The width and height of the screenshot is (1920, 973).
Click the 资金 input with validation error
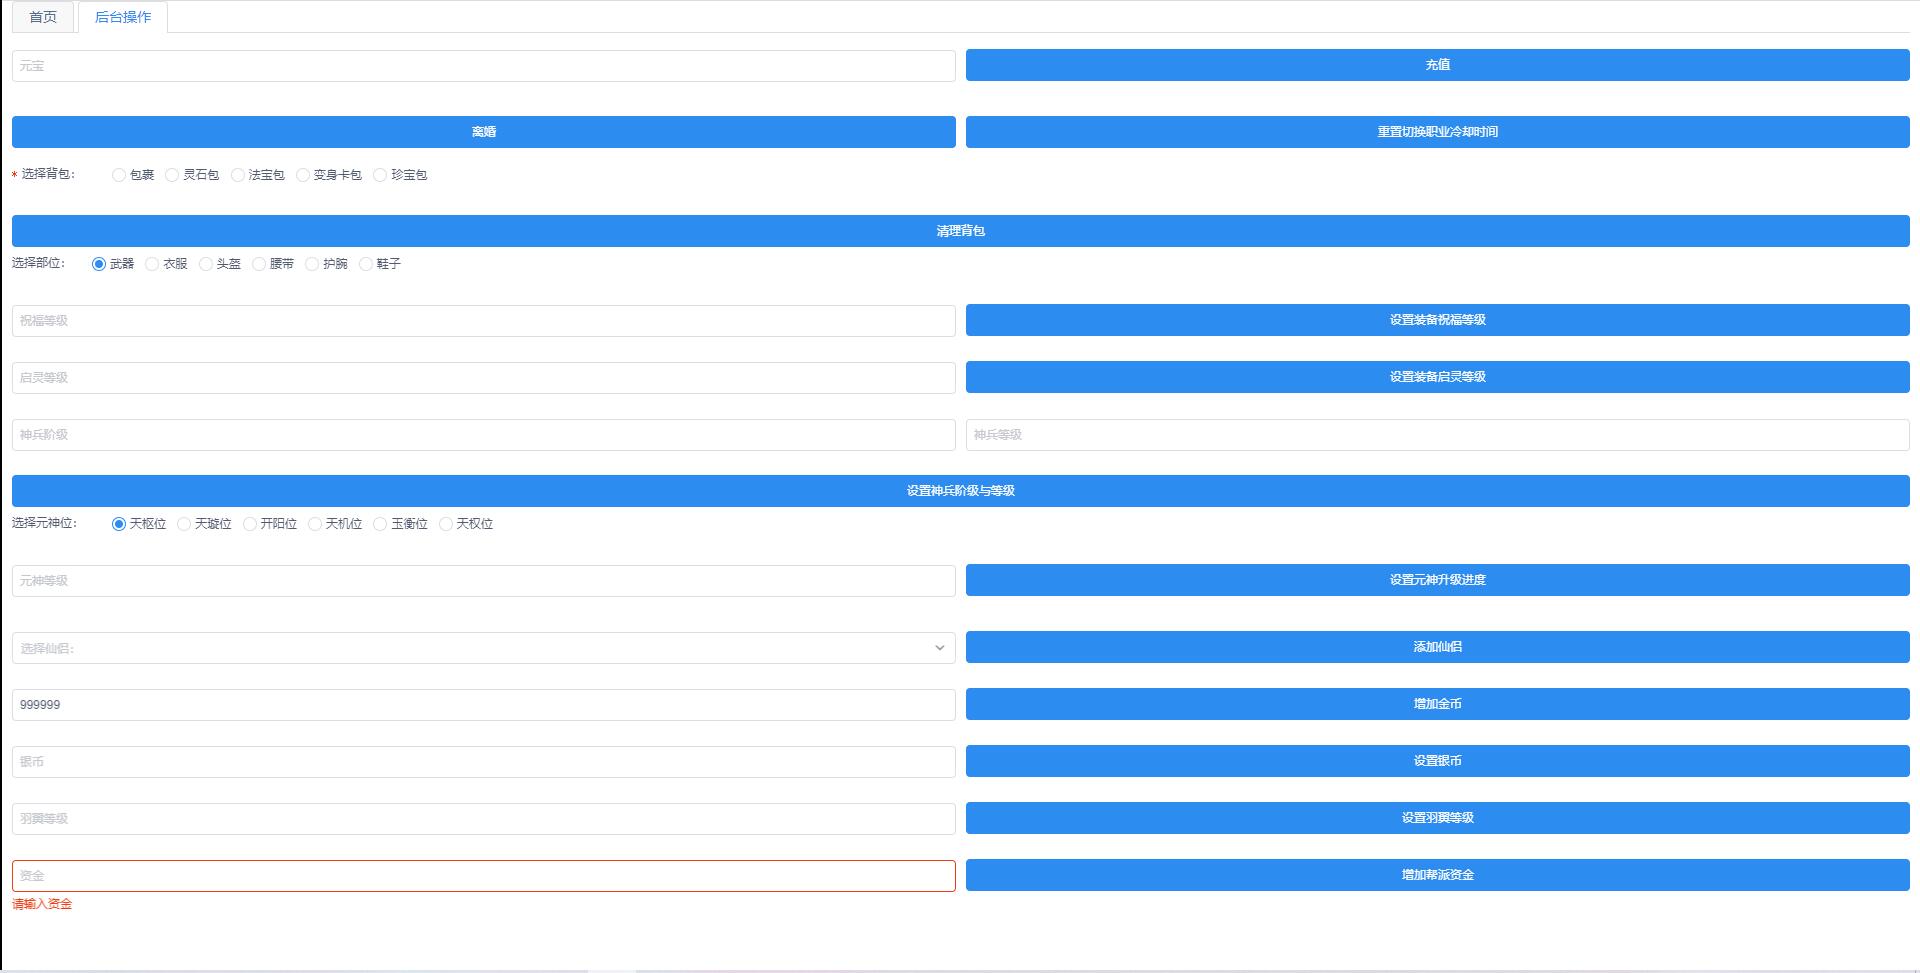point(483,876)
